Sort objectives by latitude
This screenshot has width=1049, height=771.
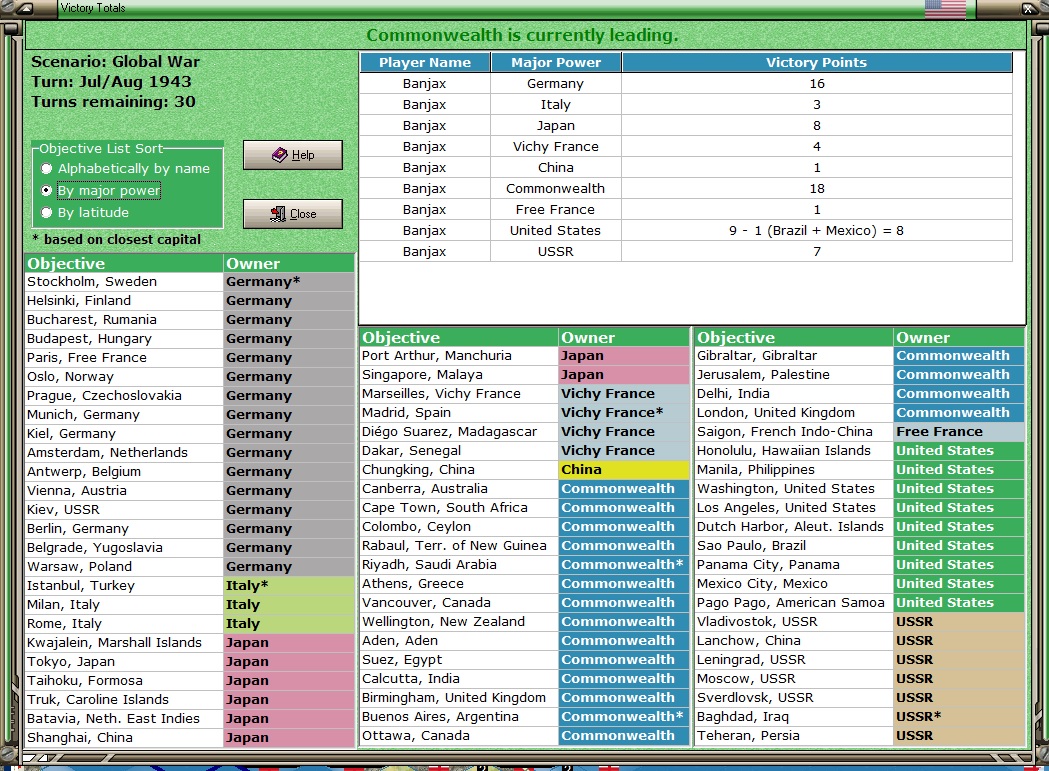coord(85,213)
